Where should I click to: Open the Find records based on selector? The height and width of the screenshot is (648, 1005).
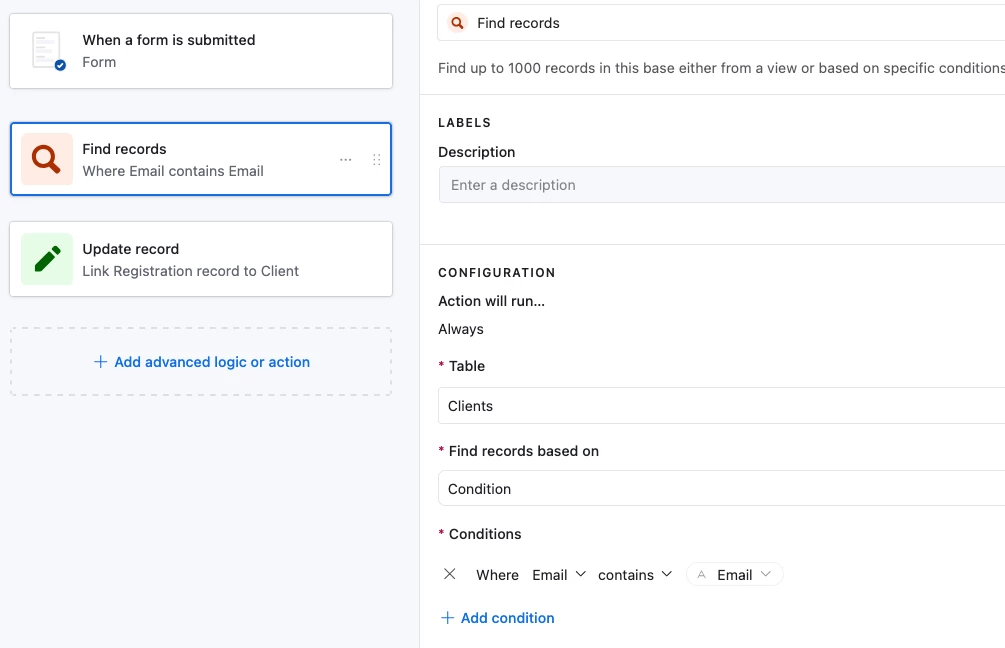(720, 489)
